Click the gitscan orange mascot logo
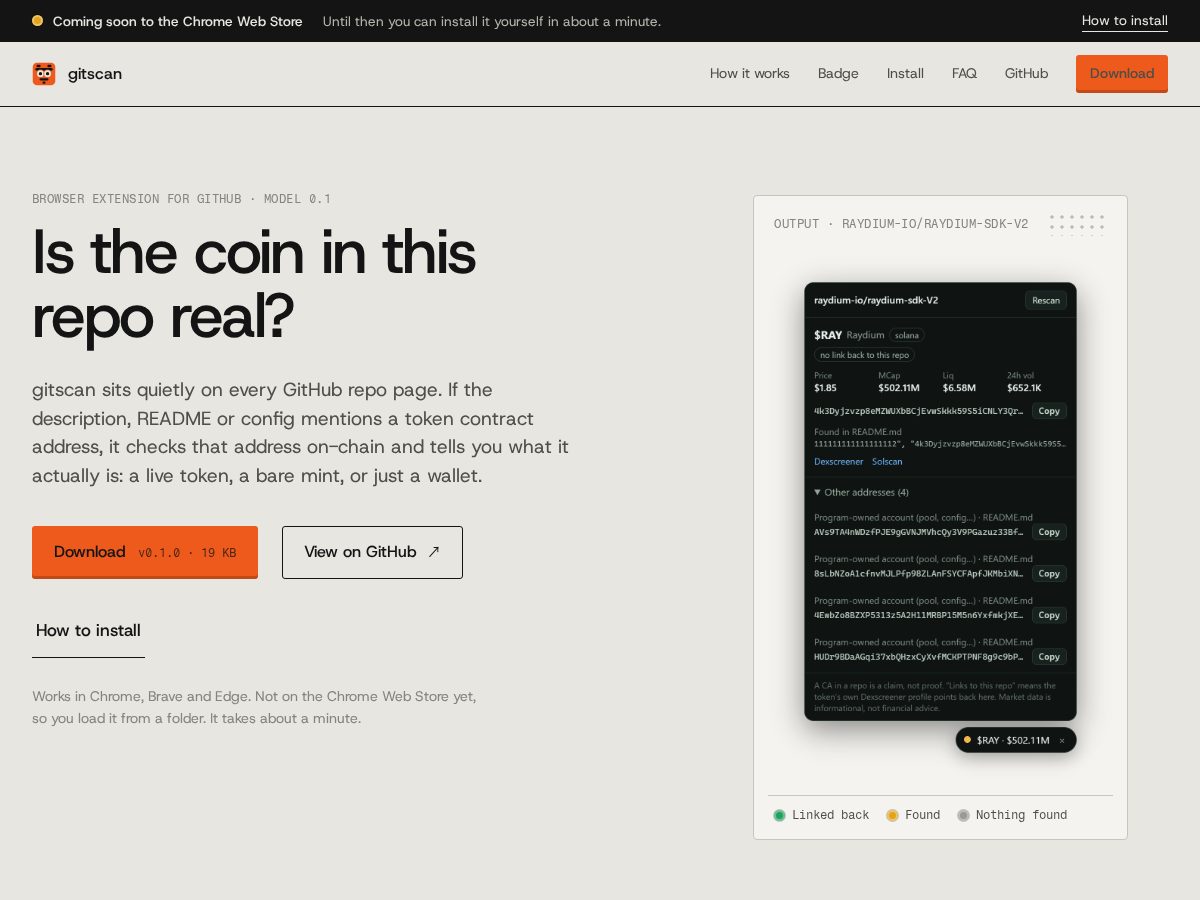 tap(44, 74)
